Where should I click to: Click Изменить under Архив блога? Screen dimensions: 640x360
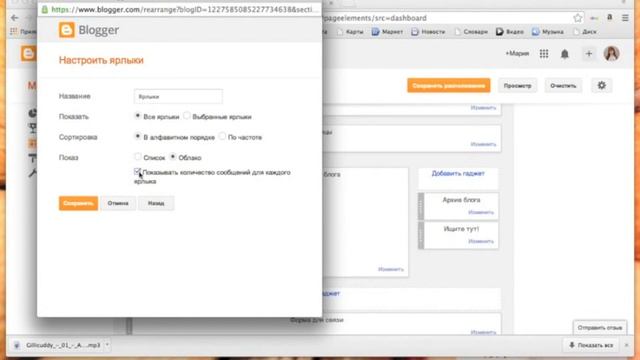(481, 212)
